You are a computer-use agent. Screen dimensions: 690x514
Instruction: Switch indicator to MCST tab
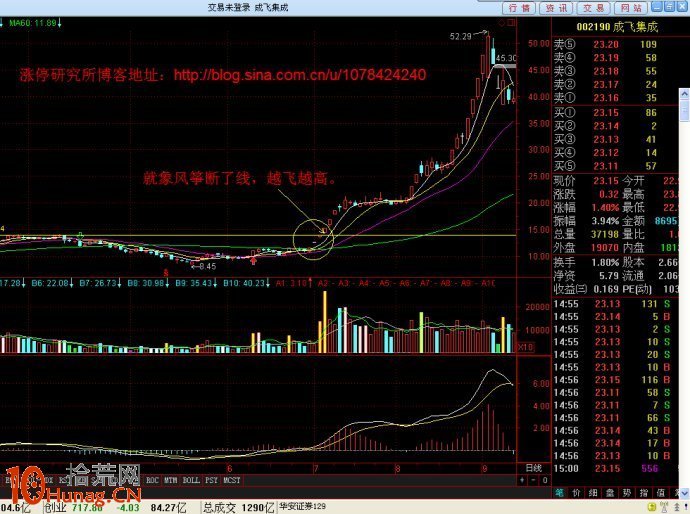[x=231, y=480]
